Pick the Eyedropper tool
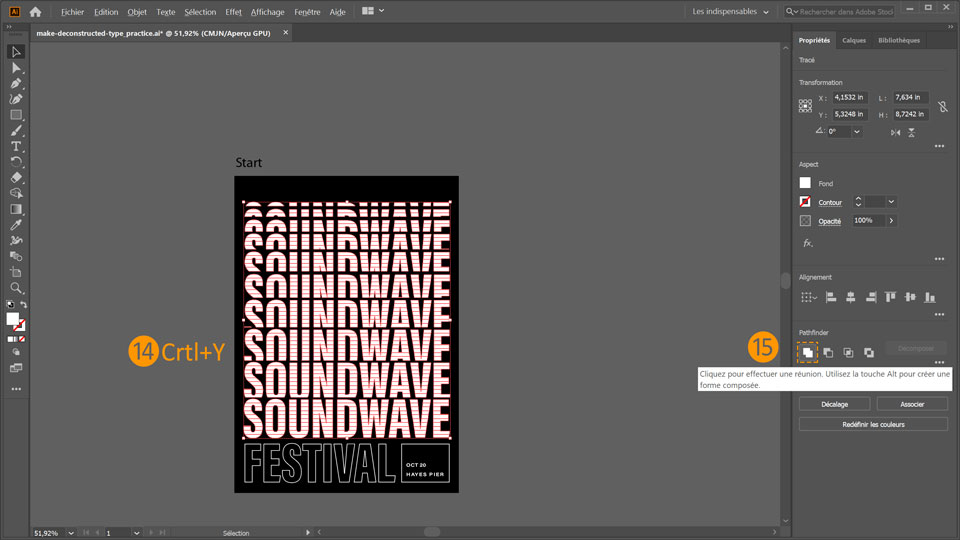 16,225
